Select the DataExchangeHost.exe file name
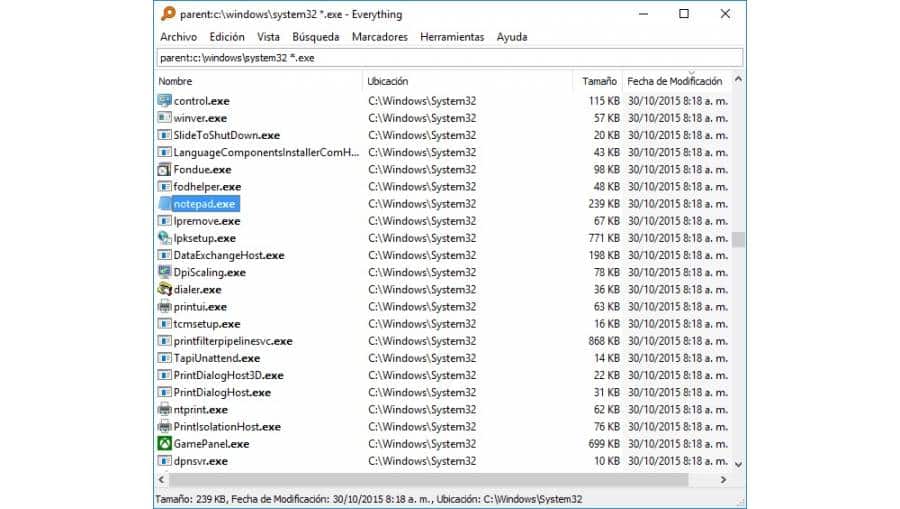 pyautogui.click(x=229, y=255)
